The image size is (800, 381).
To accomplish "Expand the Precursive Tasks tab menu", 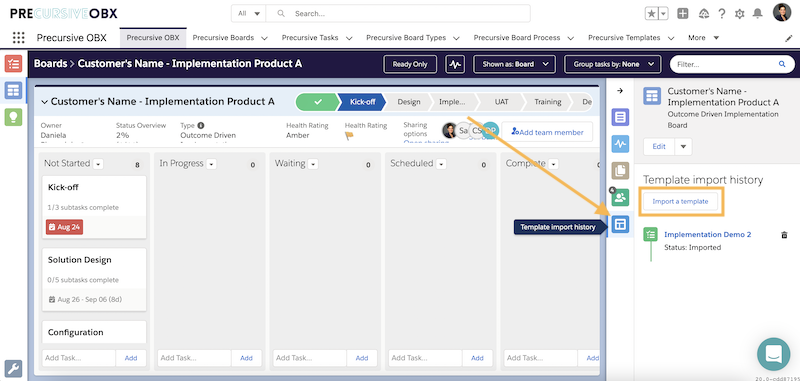I will point(349,38).
